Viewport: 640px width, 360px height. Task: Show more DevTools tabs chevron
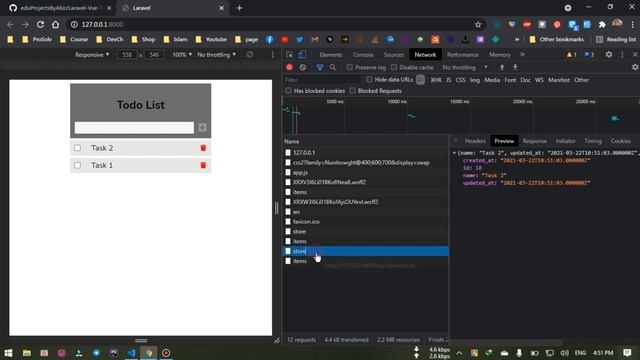coord(522,54)
